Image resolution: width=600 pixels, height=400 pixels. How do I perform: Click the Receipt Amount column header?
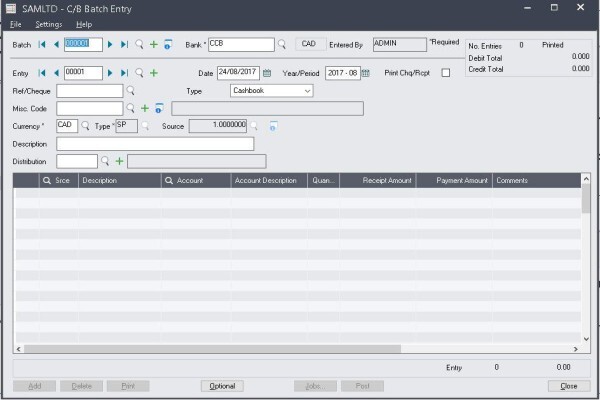click(378, 180)
